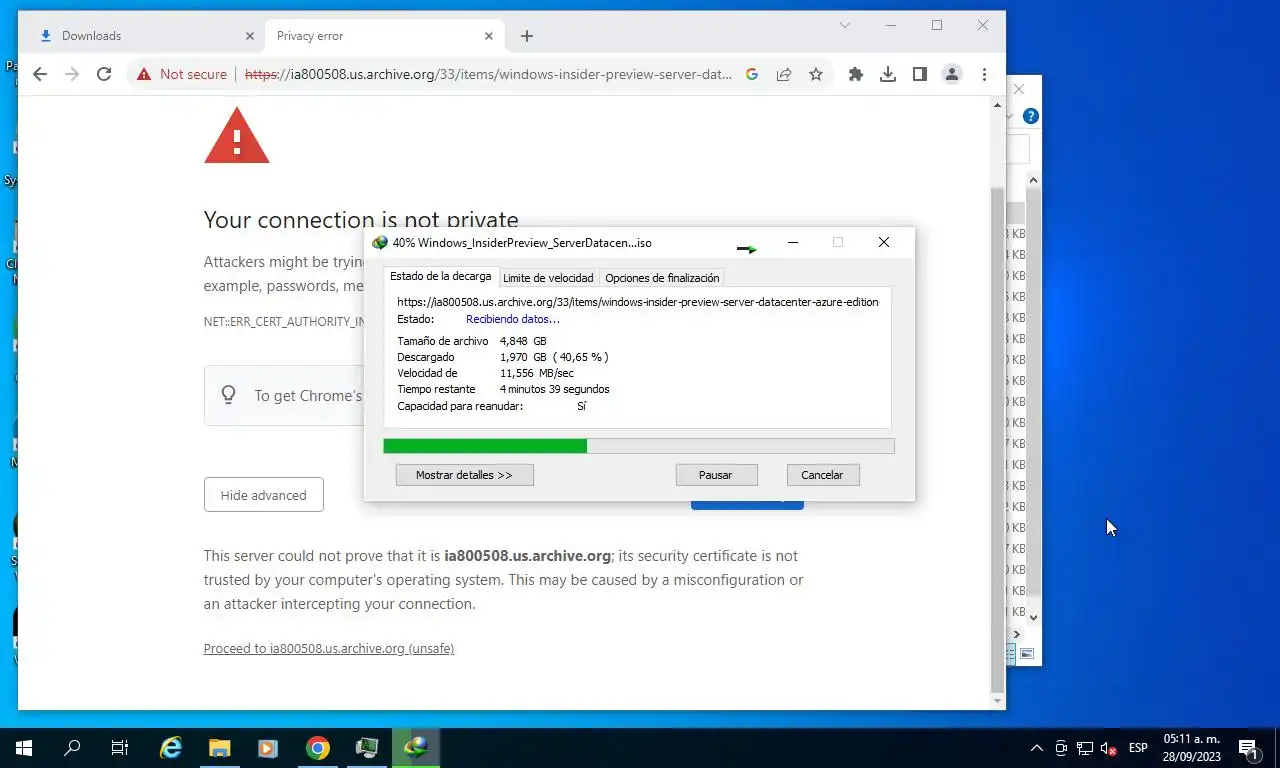Share this page icon

click(x=784, y=74)
